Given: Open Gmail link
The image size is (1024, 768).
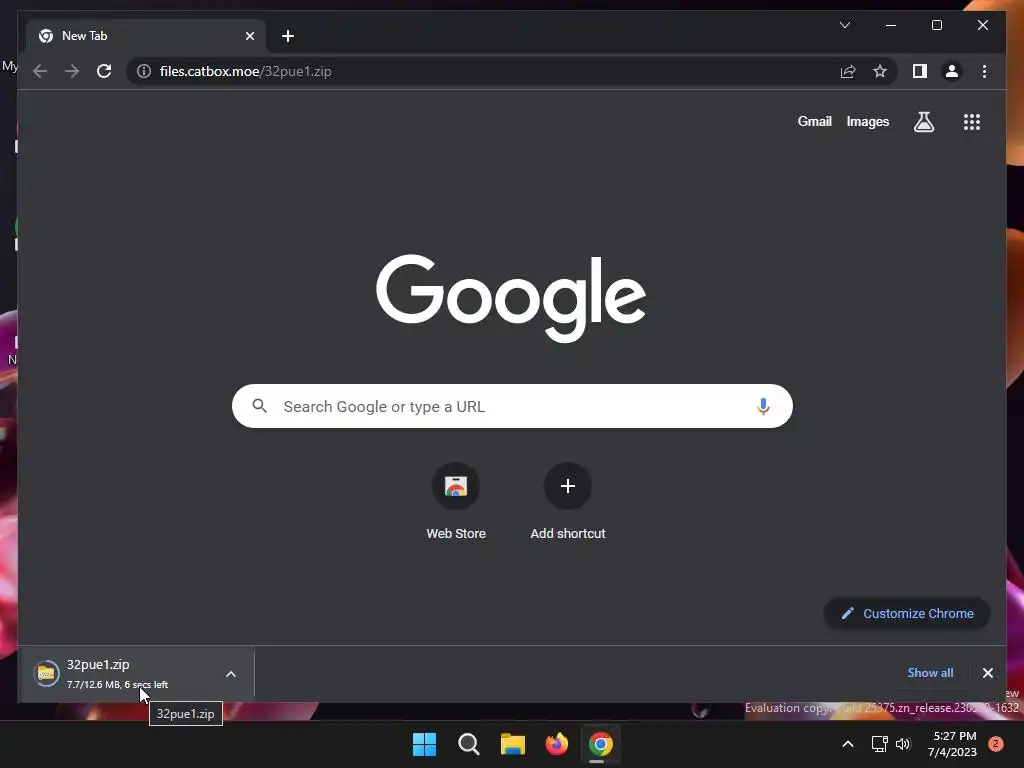Looking at the screenshot, I should [x=814, y=121].
